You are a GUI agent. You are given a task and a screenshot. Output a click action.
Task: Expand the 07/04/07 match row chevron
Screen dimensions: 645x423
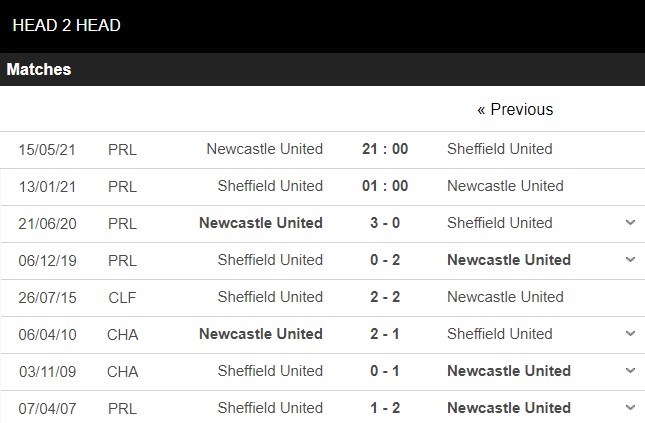point(630,407)
